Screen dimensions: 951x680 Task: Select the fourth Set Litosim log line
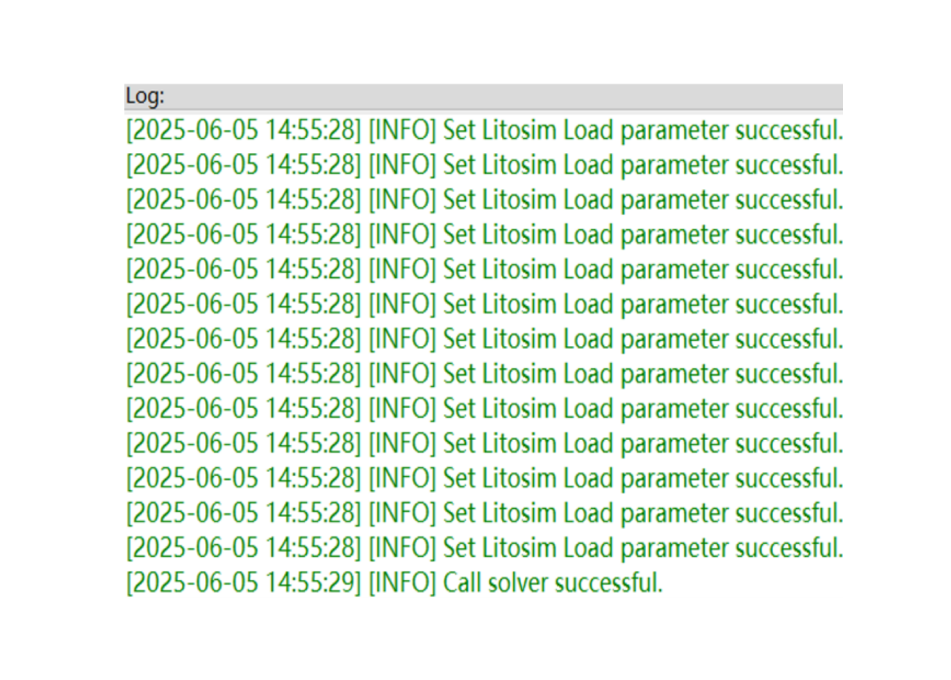(485, 235)
